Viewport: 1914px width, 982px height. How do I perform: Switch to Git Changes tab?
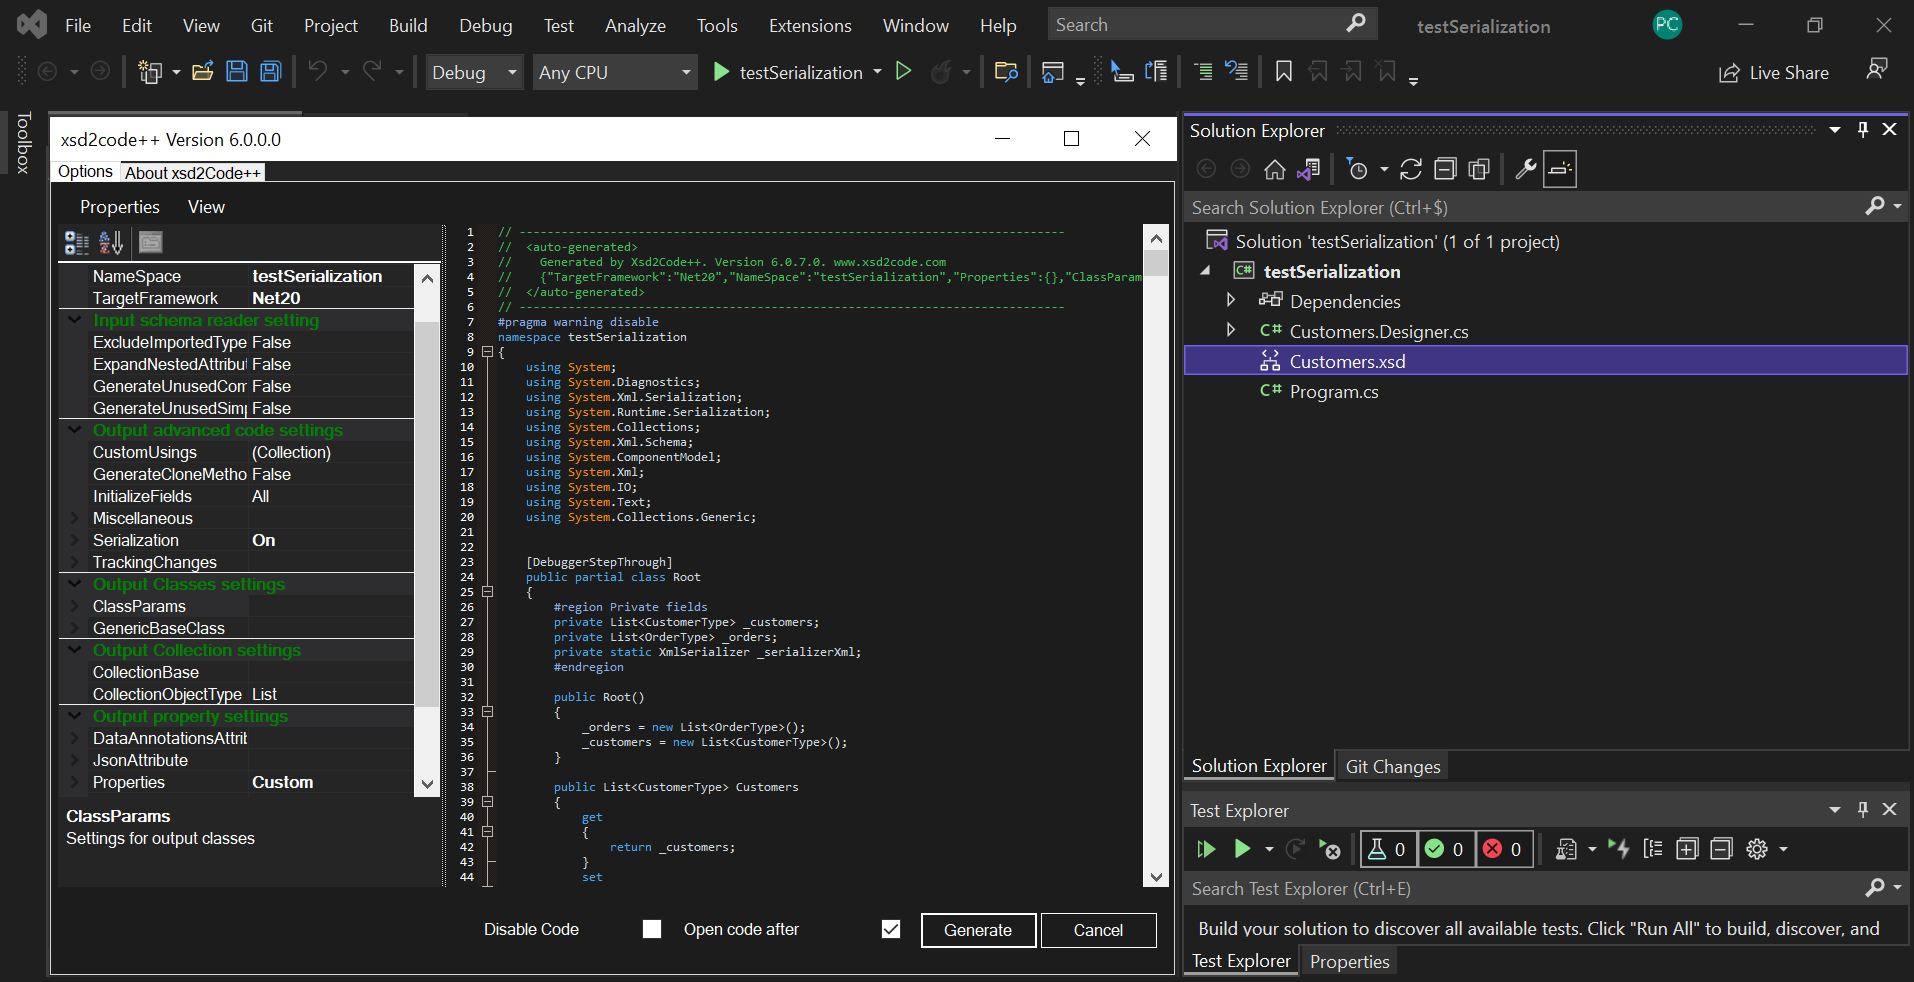pos(1393,766)
